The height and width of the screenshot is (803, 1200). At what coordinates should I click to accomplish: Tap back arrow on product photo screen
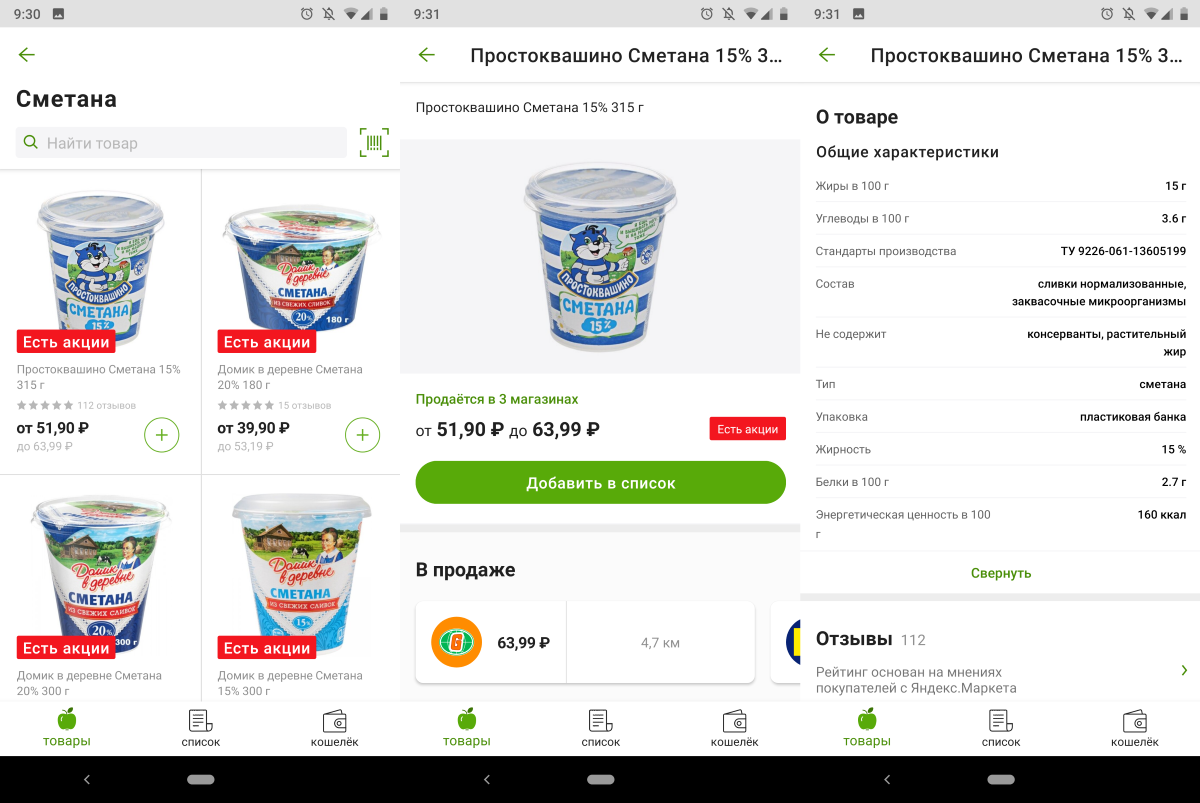427,55
